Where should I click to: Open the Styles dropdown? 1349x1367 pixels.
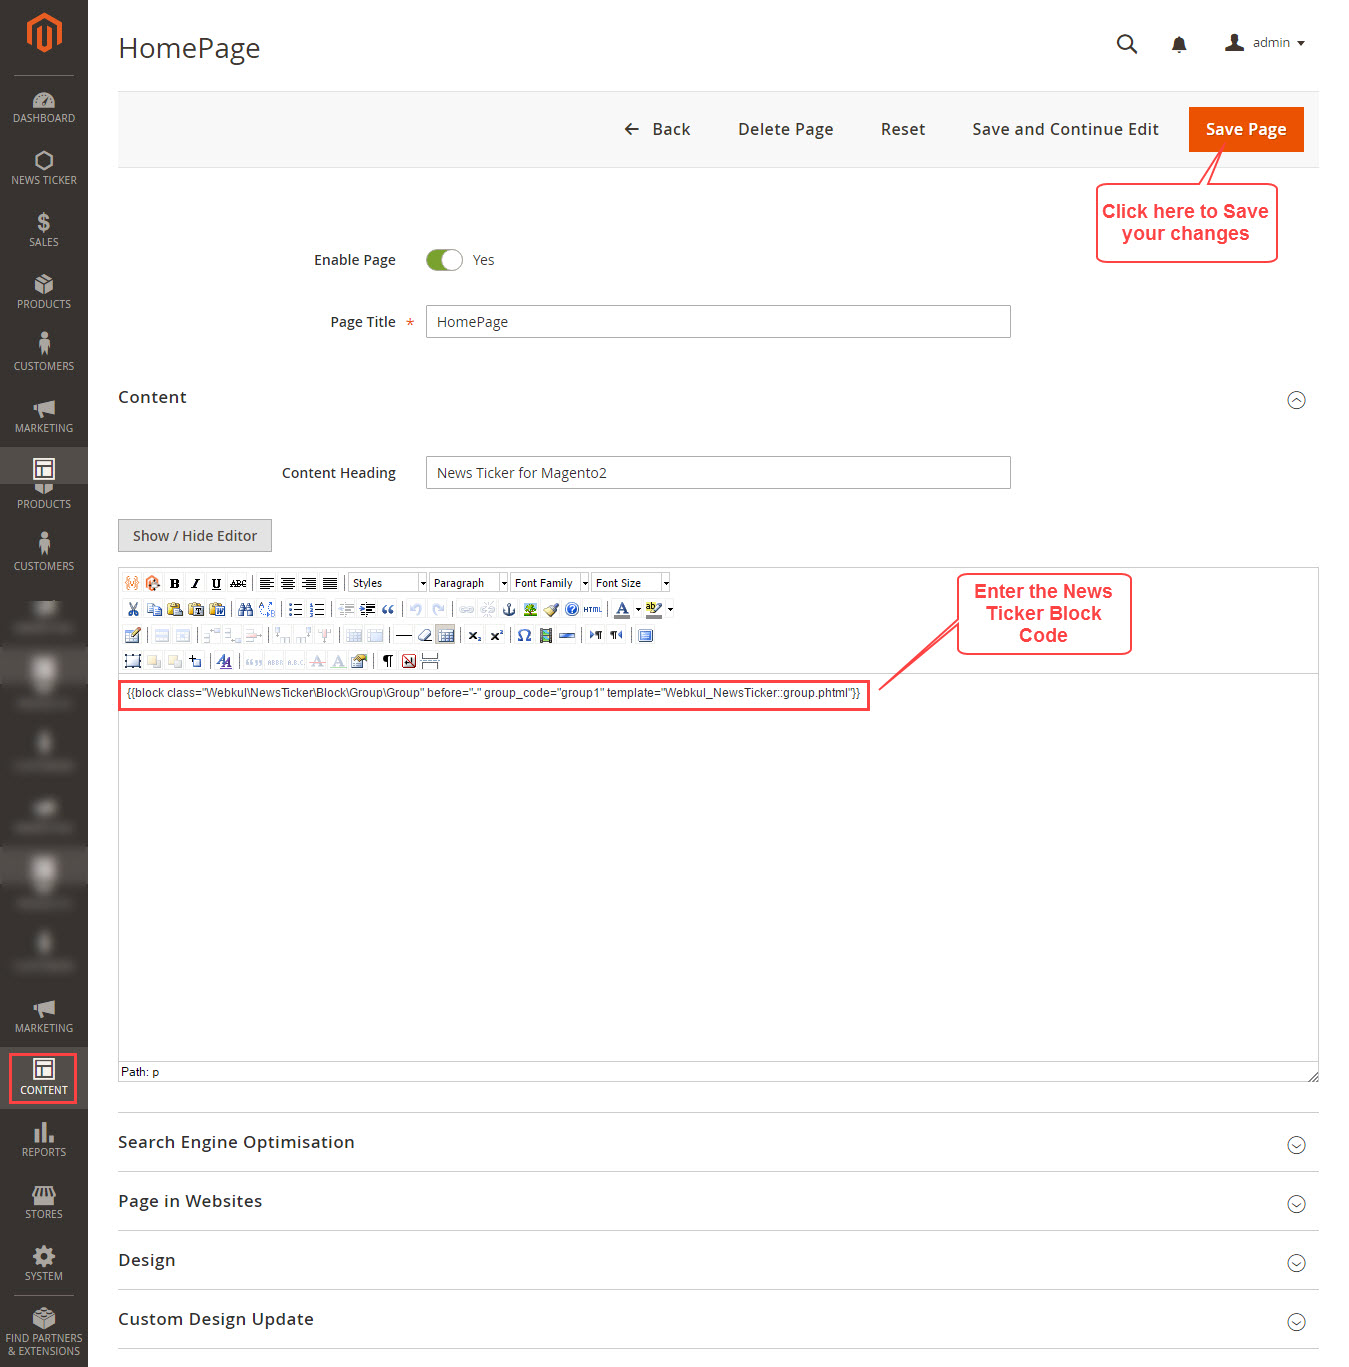[x=388, y=583]
